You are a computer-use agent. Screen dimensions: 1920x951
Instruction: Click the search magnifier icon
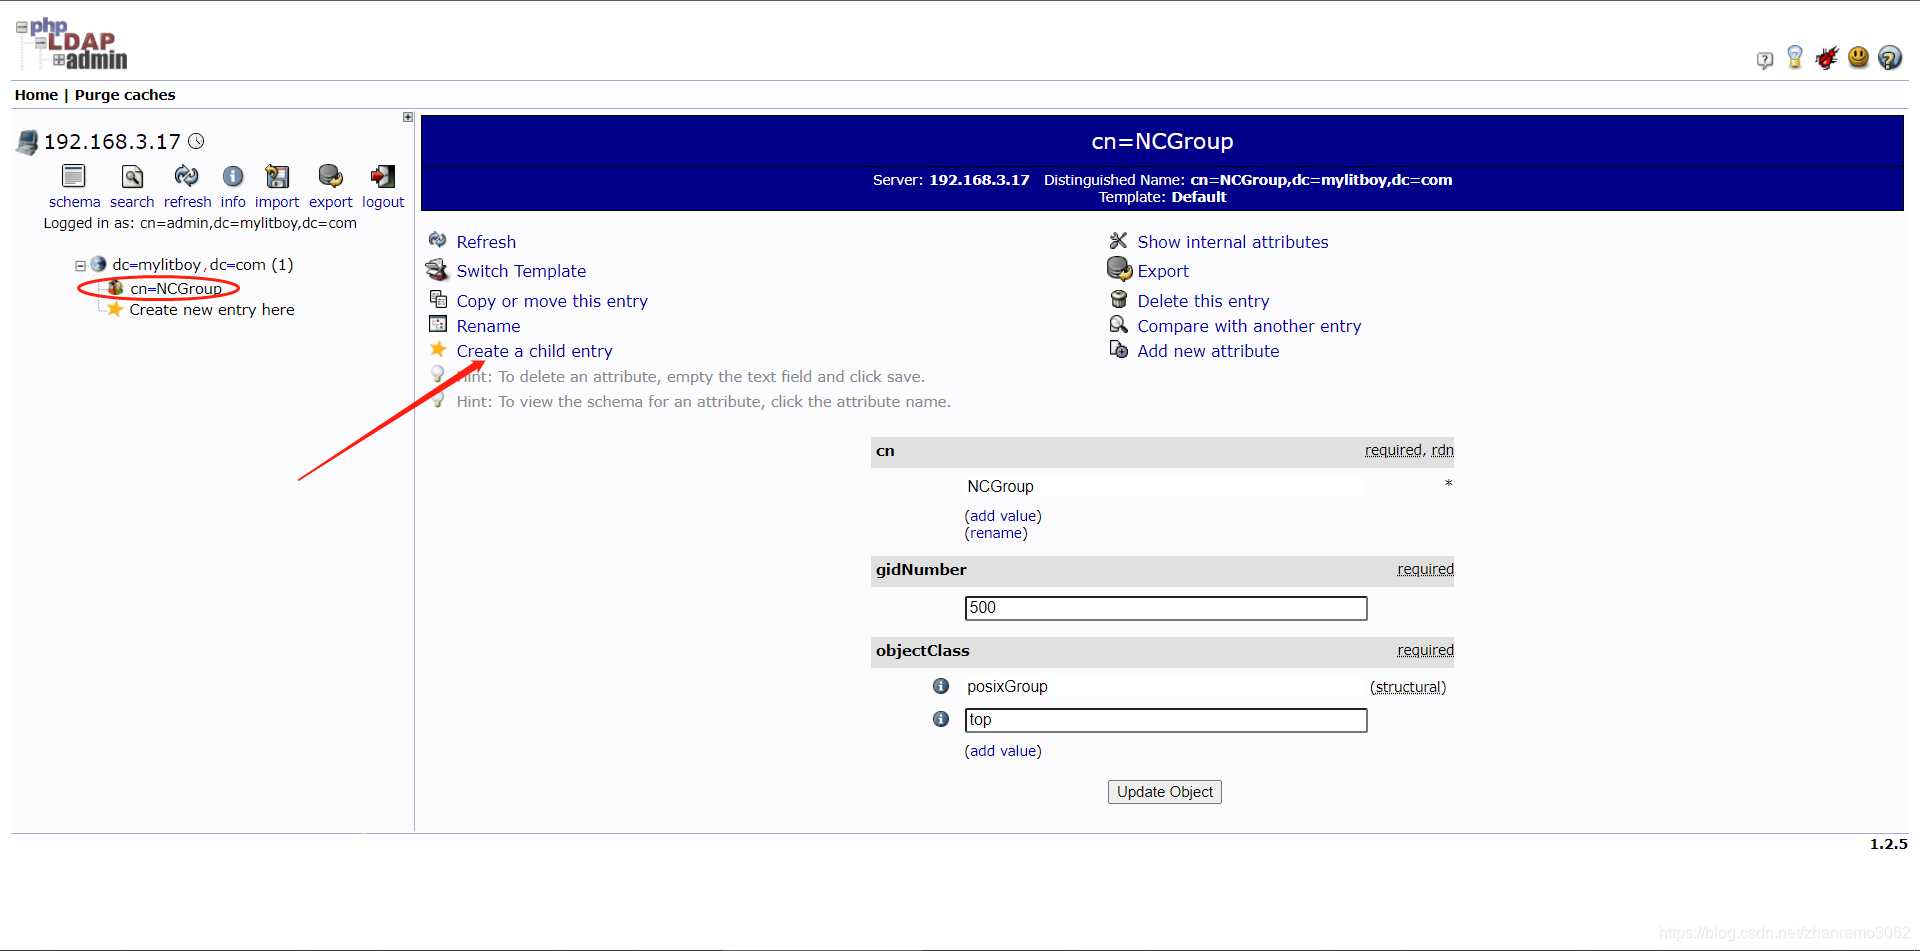pos(132,176)
